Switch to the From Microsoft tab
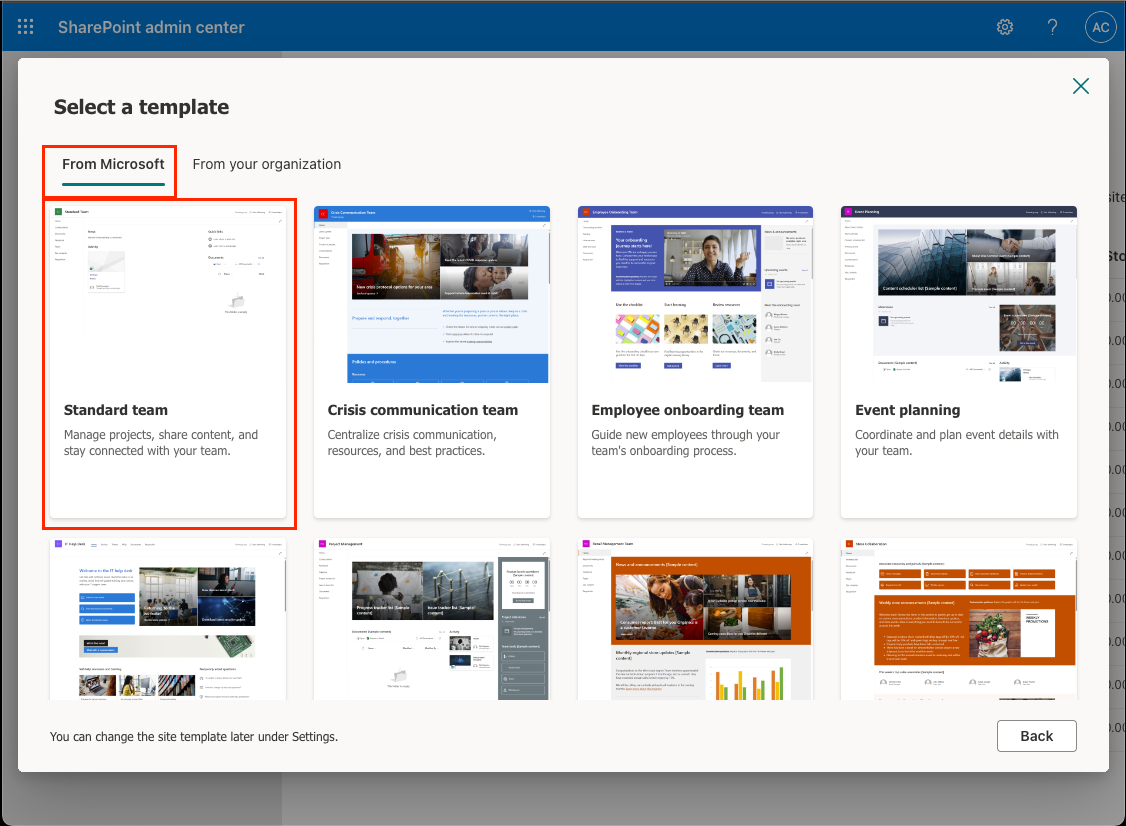1126x826 pixels. (x=113, y=164)
